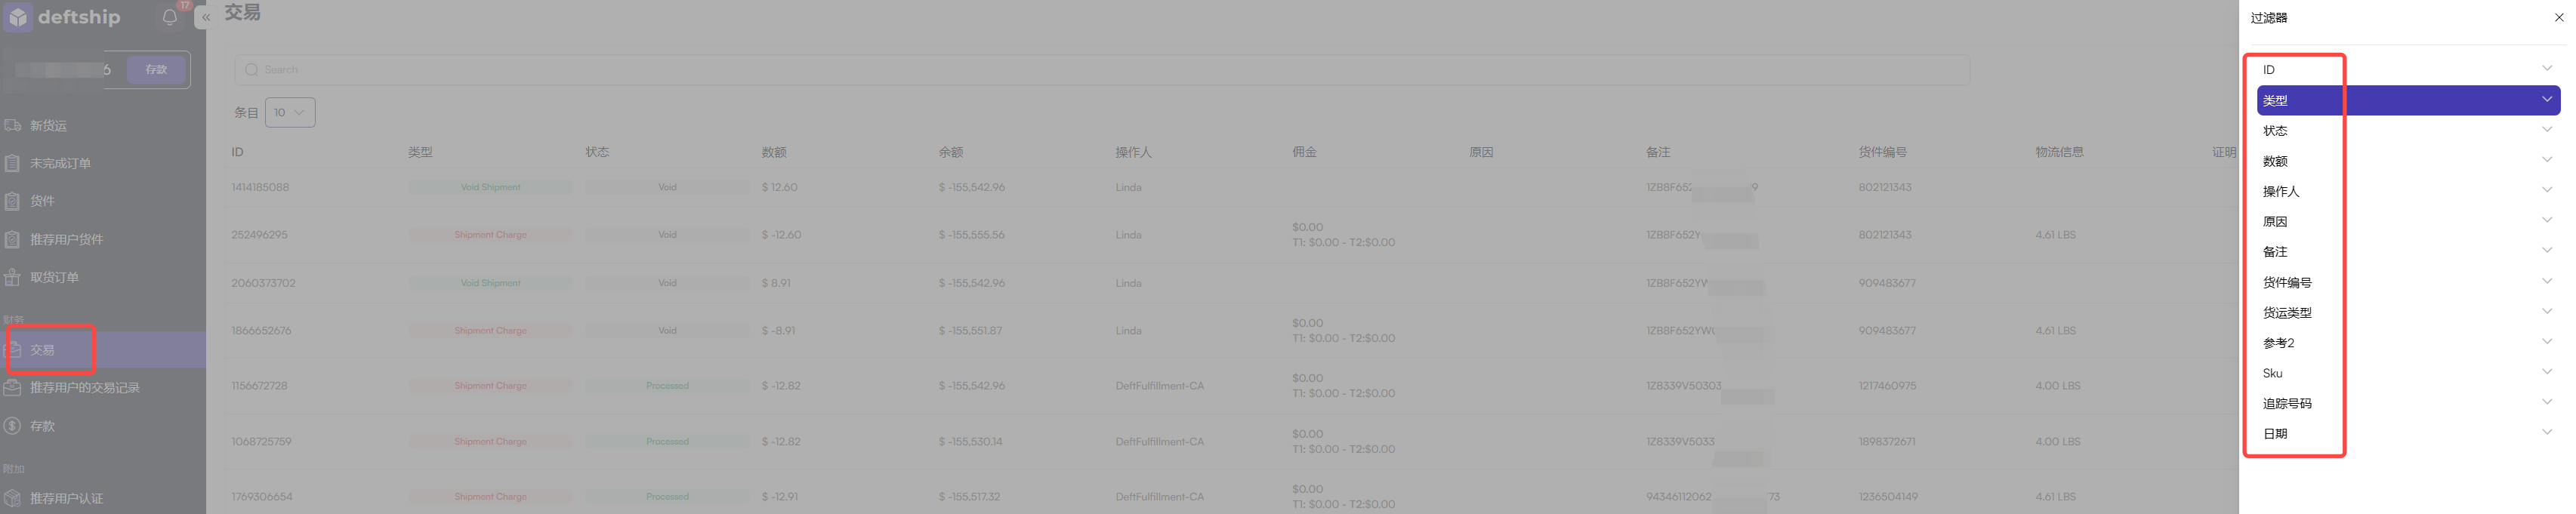This screenshot has width=2576, height=514.
Task: Expand the 货运类型 filter option
Action: [2408, 313]
